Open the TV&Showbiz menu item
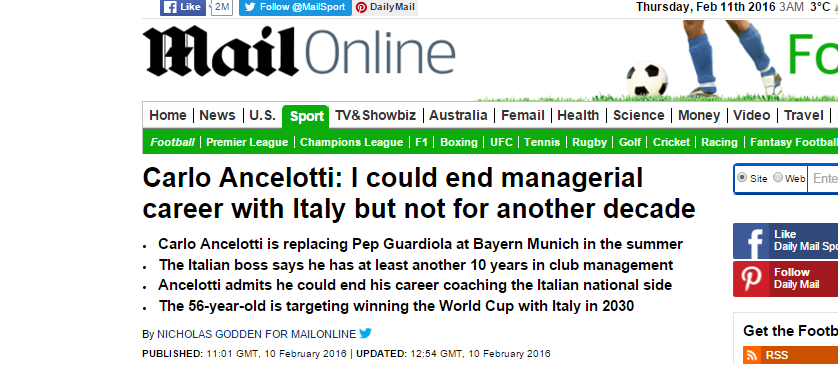The width and height of the screenshot is (838, 365). [375, 115]
